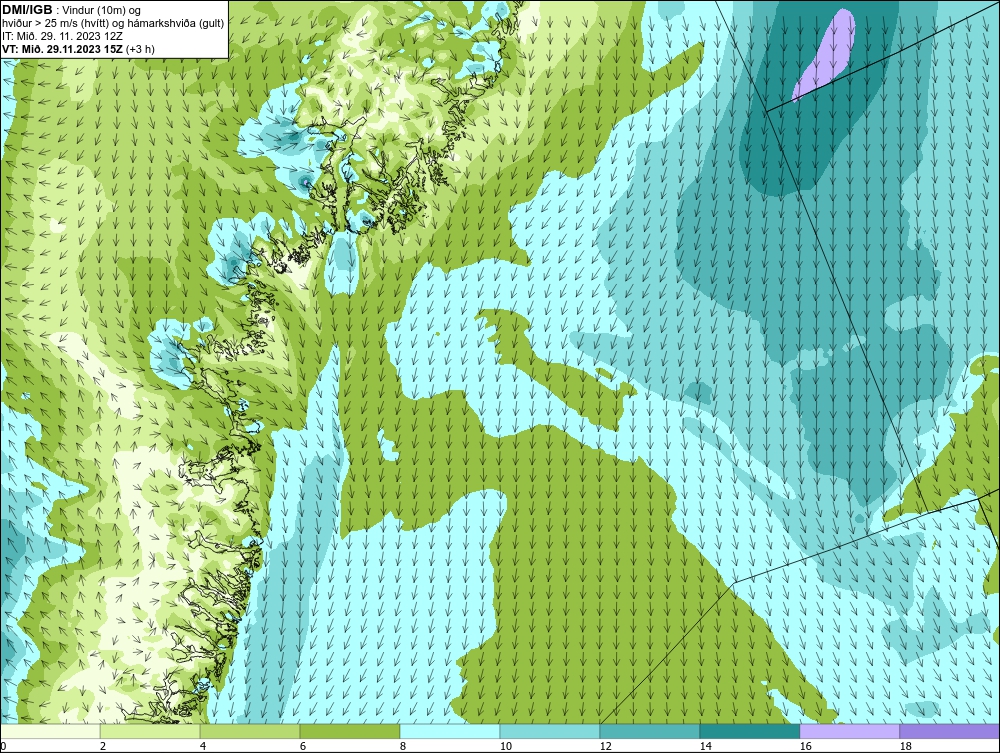Click the 8–10 m/s light cyan swatch
The image size is (1000, 753).
[x=450, y=731]
